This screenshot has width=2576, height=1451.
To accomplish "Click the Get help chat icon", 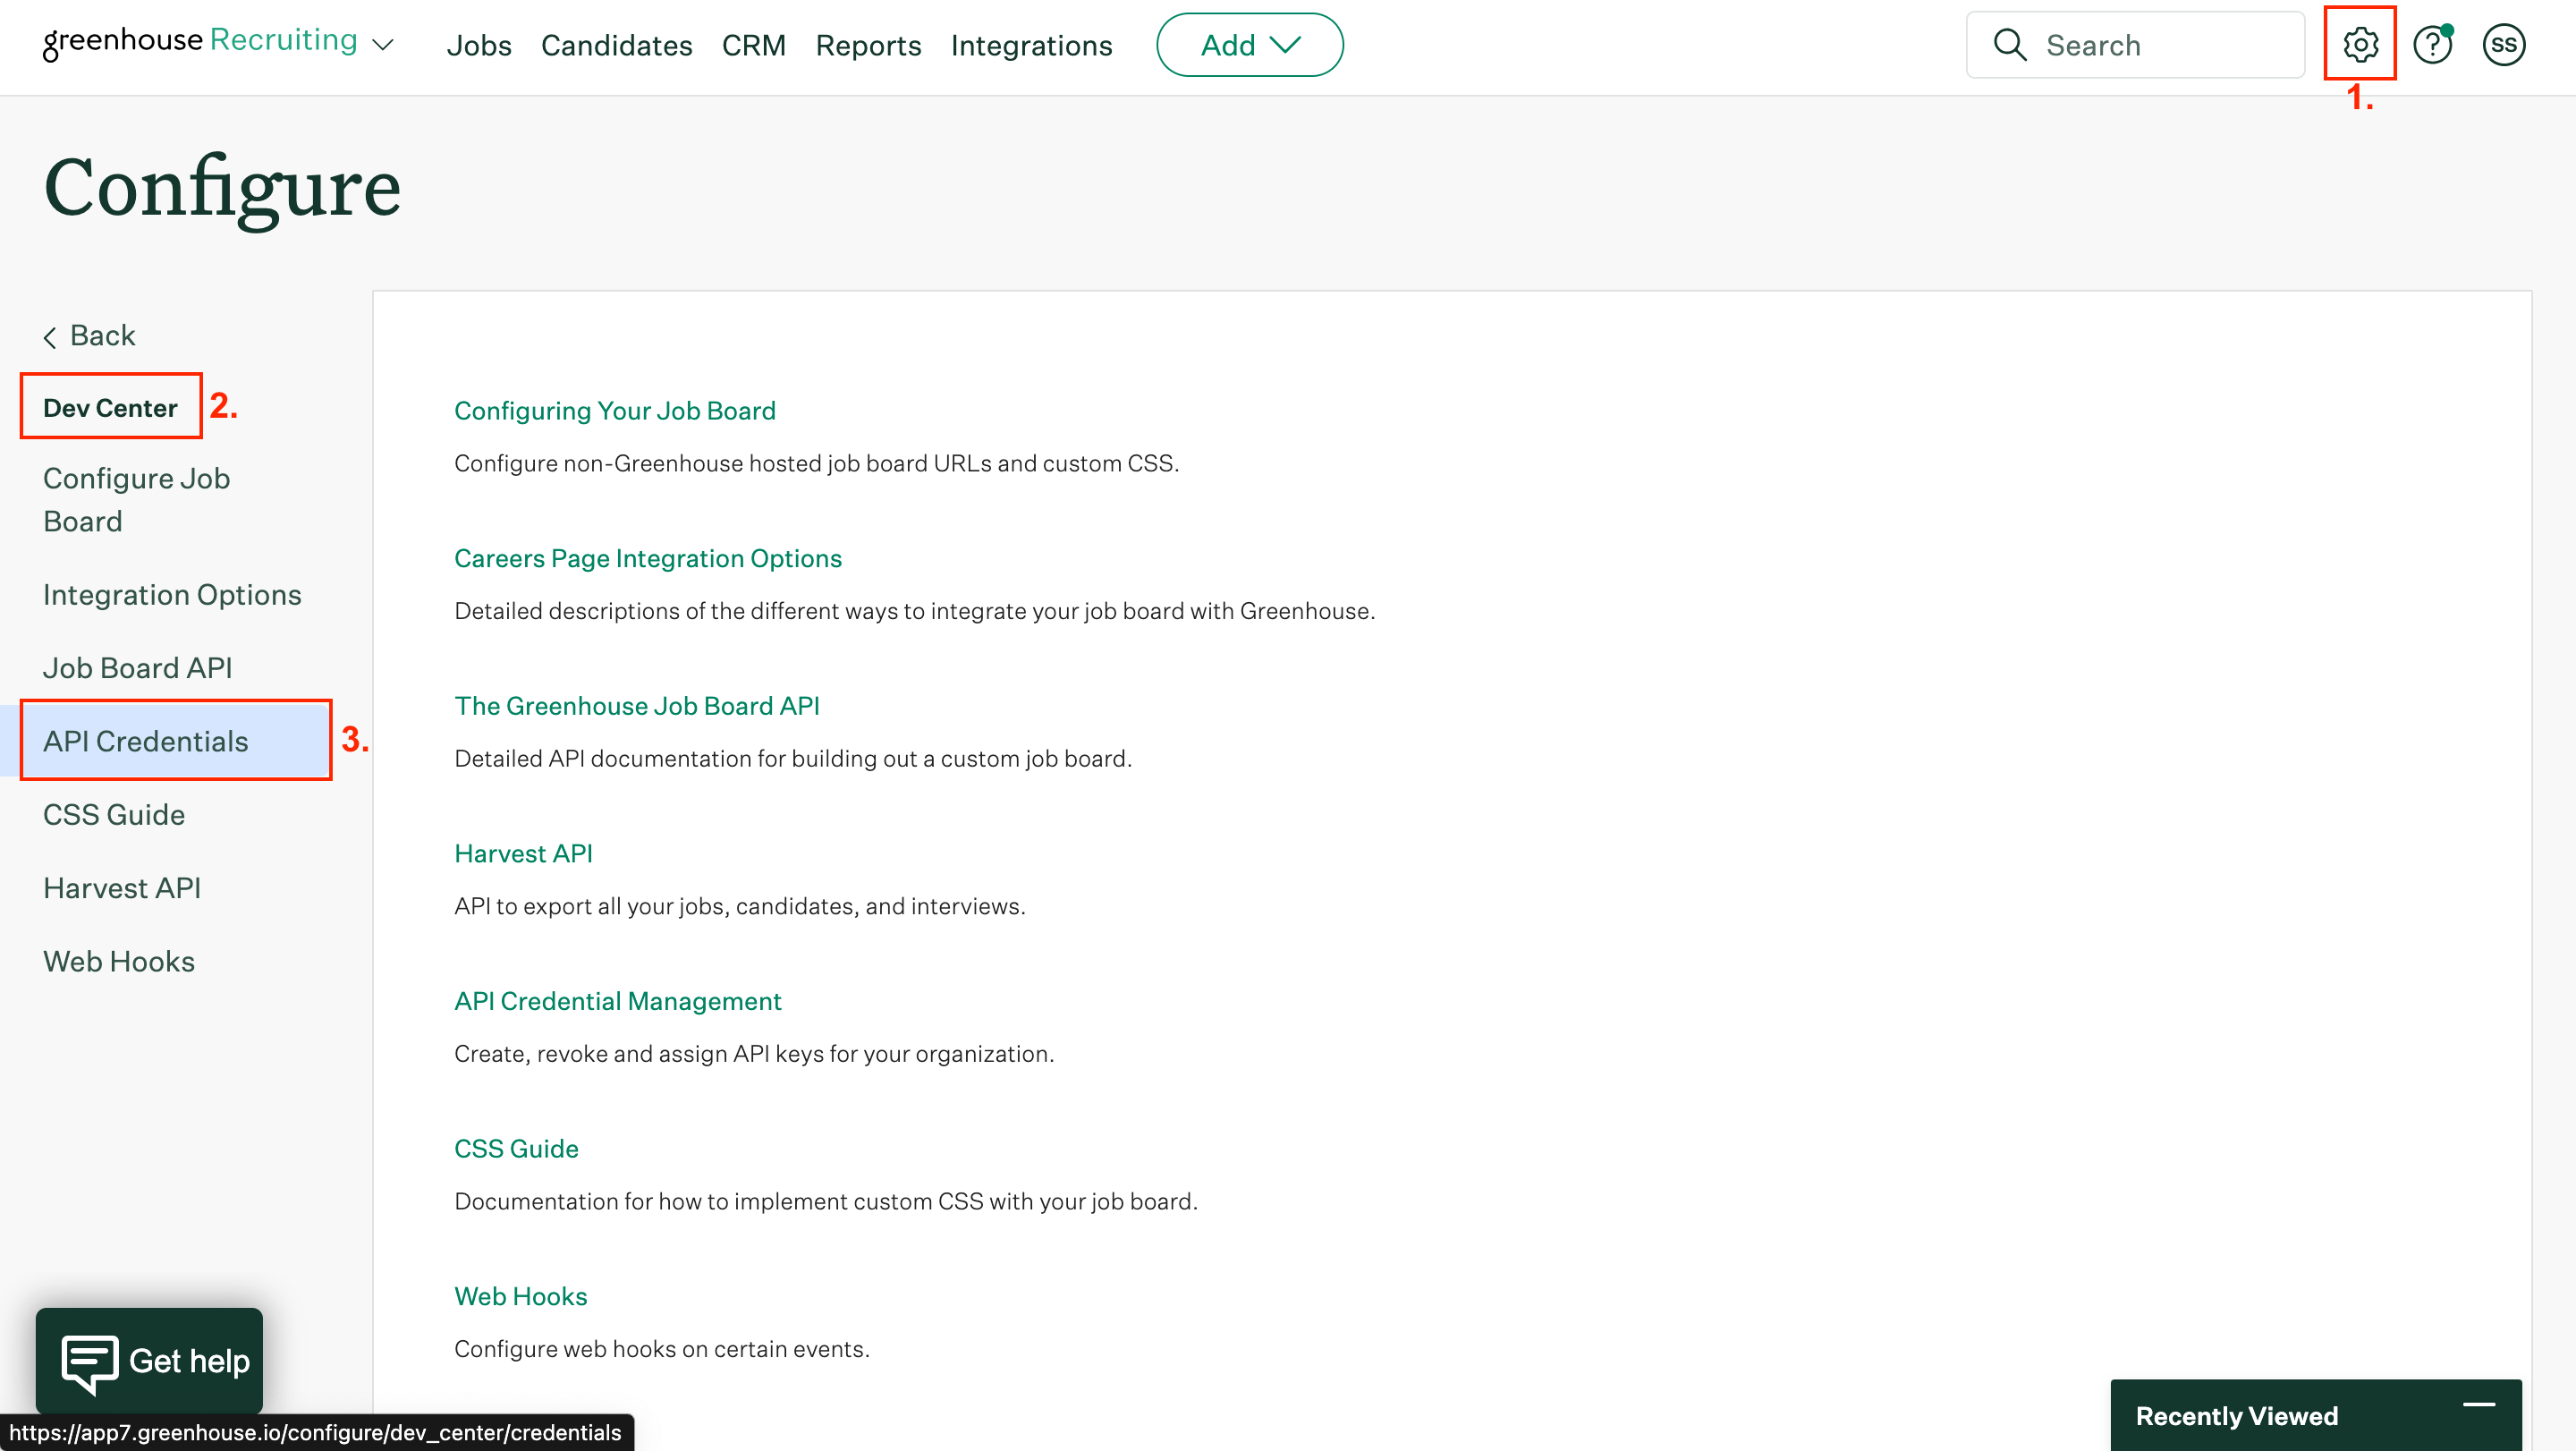I will [90, 1362].
